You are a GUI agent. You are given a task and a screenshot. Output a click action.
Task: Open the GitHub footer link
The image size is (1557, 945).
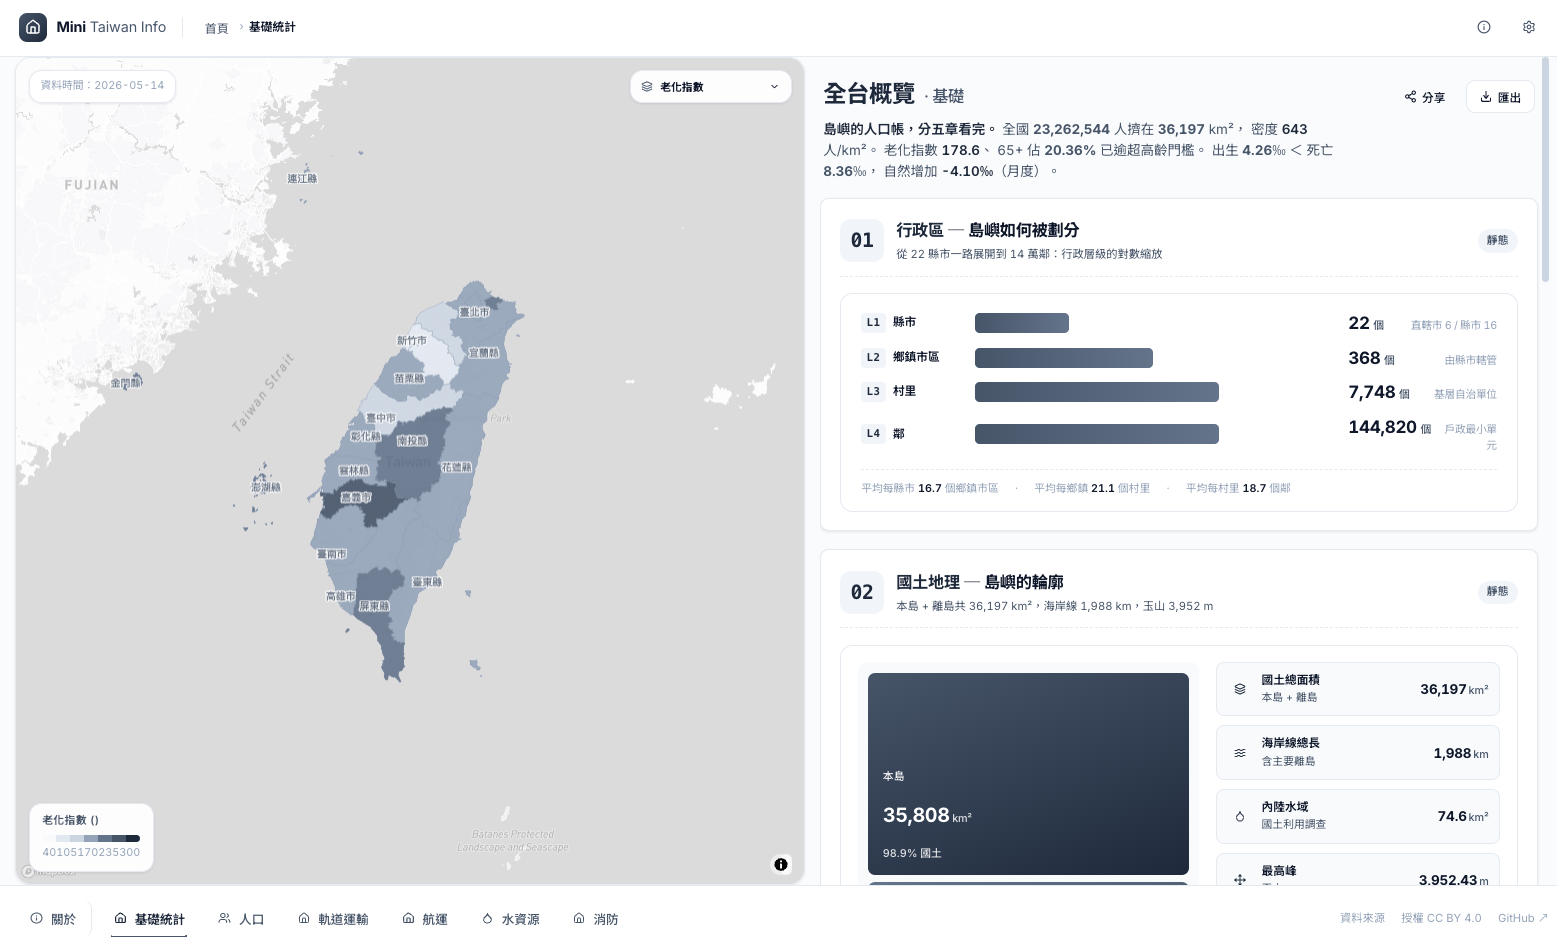click(1522, 918)
